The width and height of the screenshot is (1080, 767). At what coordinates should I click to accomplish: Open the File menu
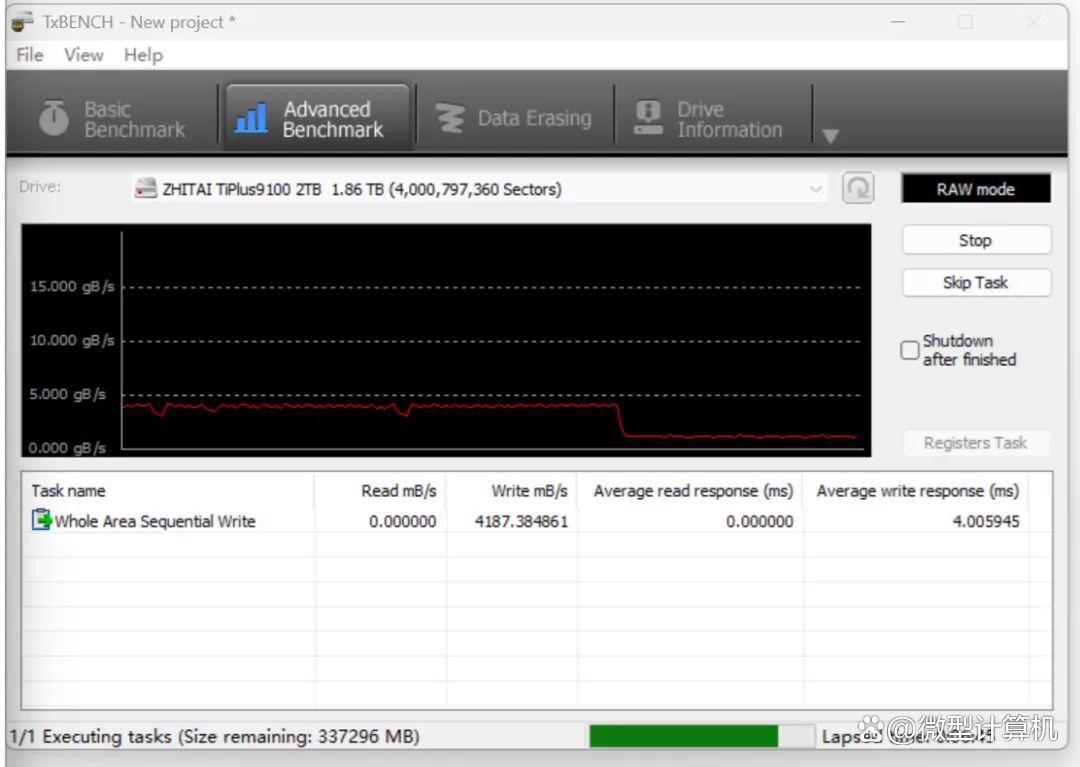(x=30, y=55)
